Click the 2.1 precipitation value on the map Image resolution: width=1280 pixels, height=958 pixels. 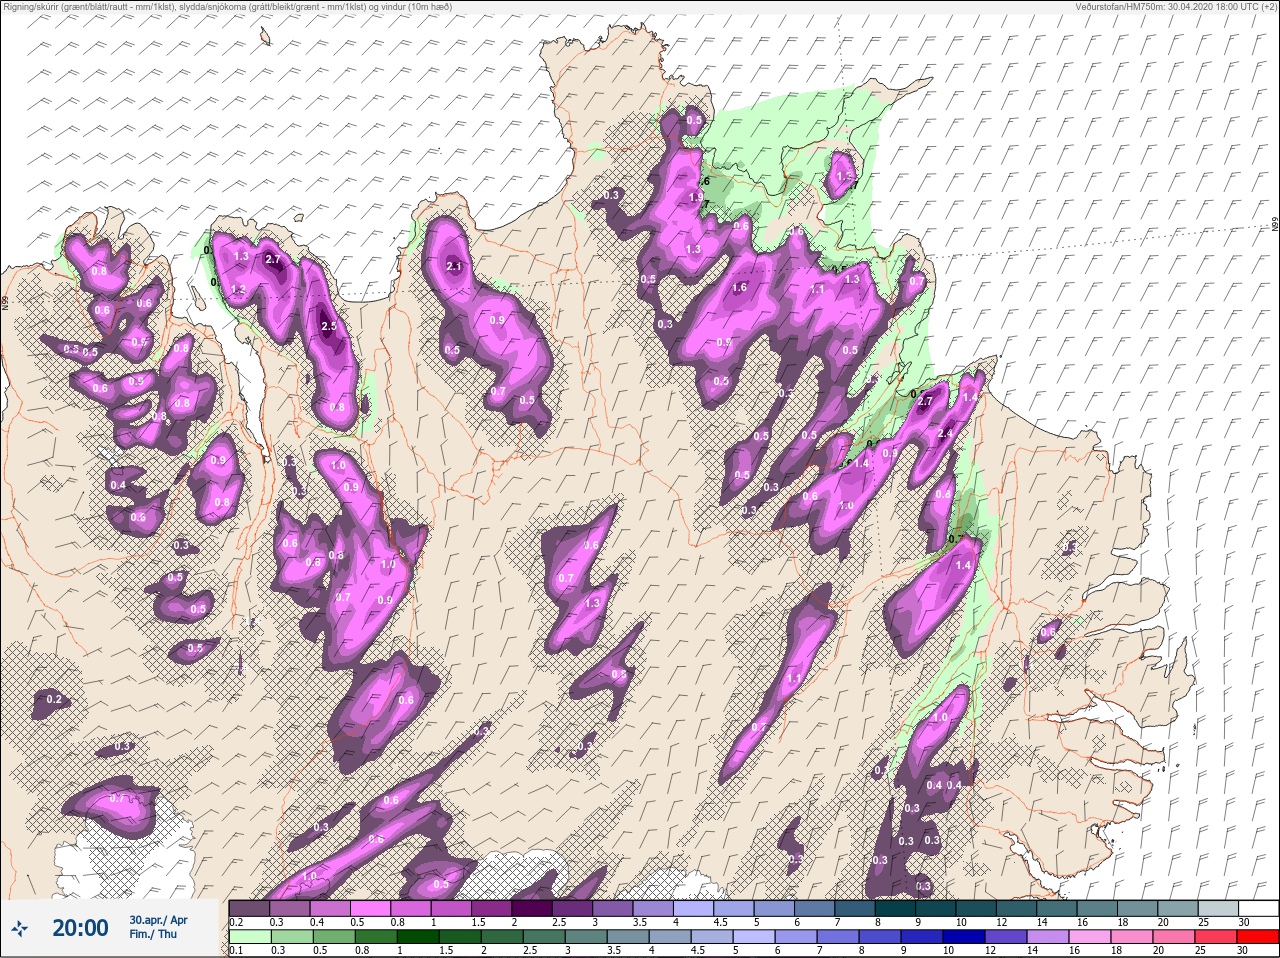point(454,266)
